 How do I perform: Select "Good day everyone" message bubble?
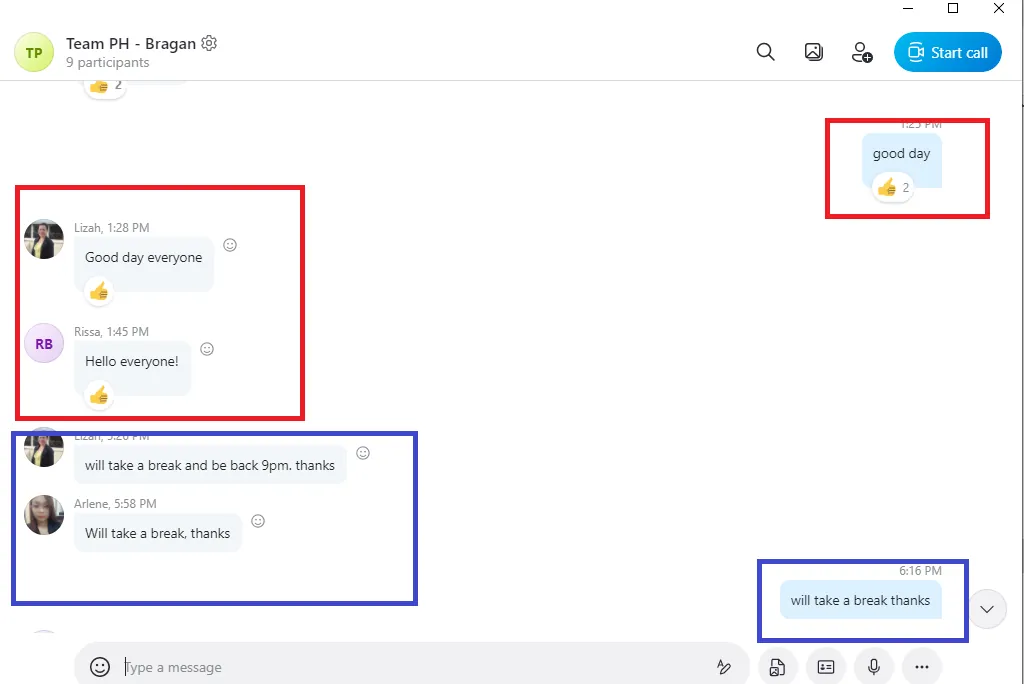[144, 264]
